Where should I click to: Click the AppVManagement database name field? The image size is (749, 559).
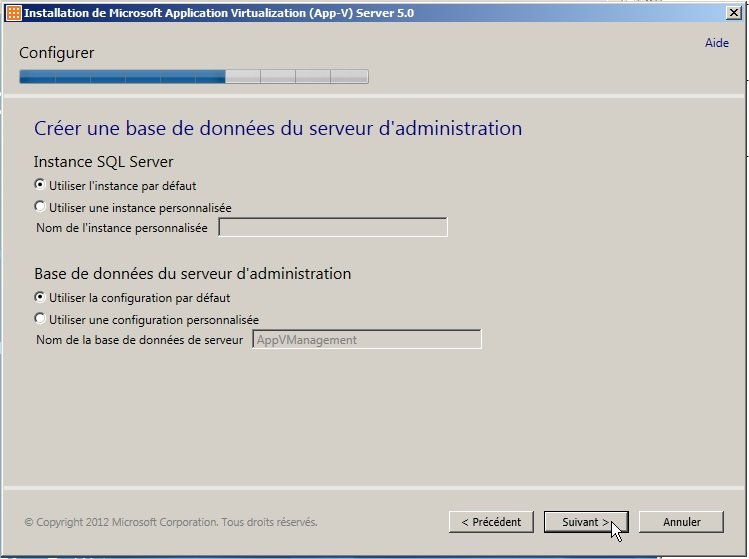[x=366, y=340]
